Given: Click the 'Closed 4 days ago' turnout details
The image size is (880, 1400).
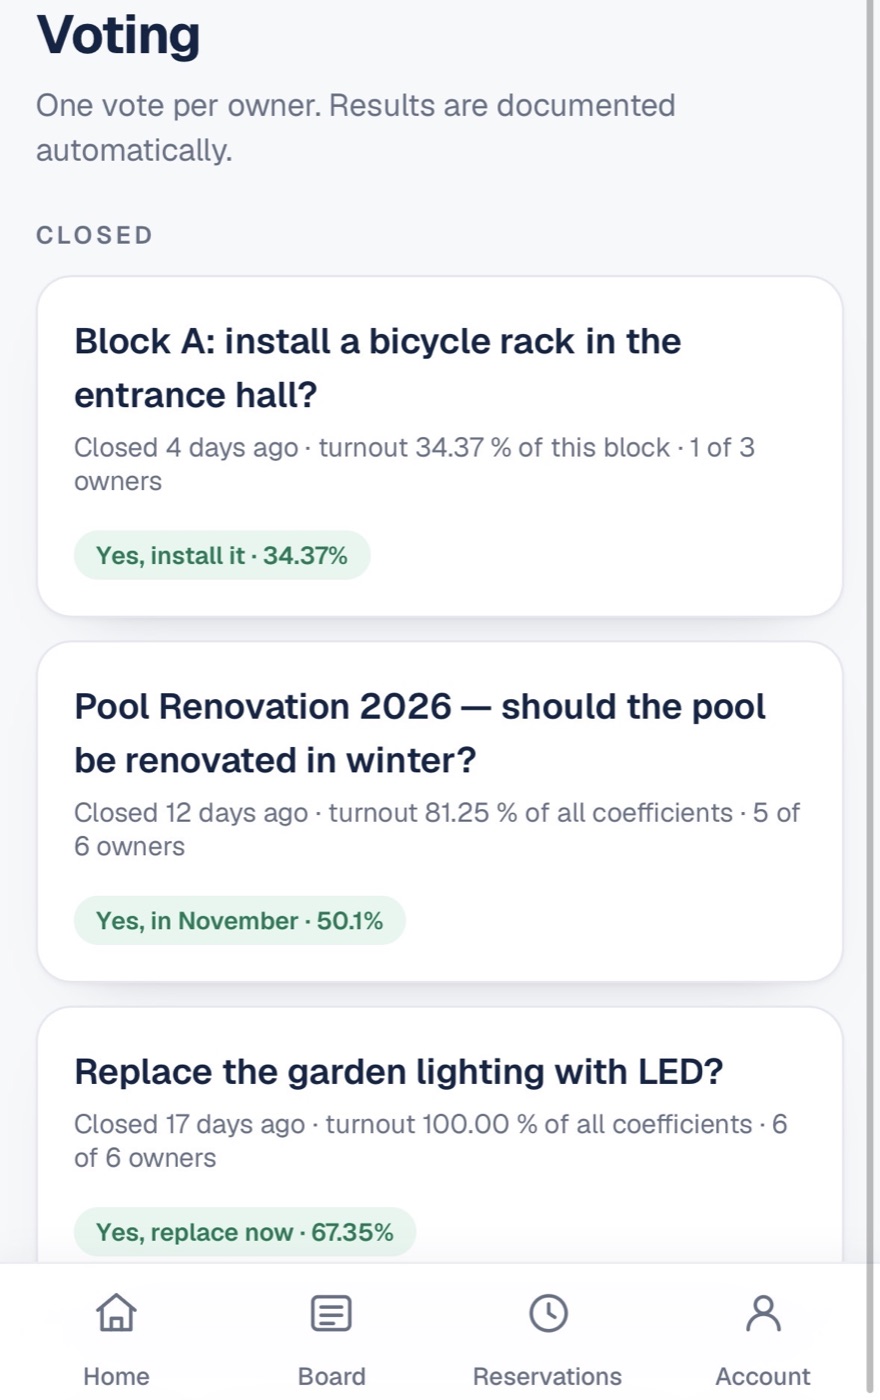Looking at the screenshot, I should [414, 464].
